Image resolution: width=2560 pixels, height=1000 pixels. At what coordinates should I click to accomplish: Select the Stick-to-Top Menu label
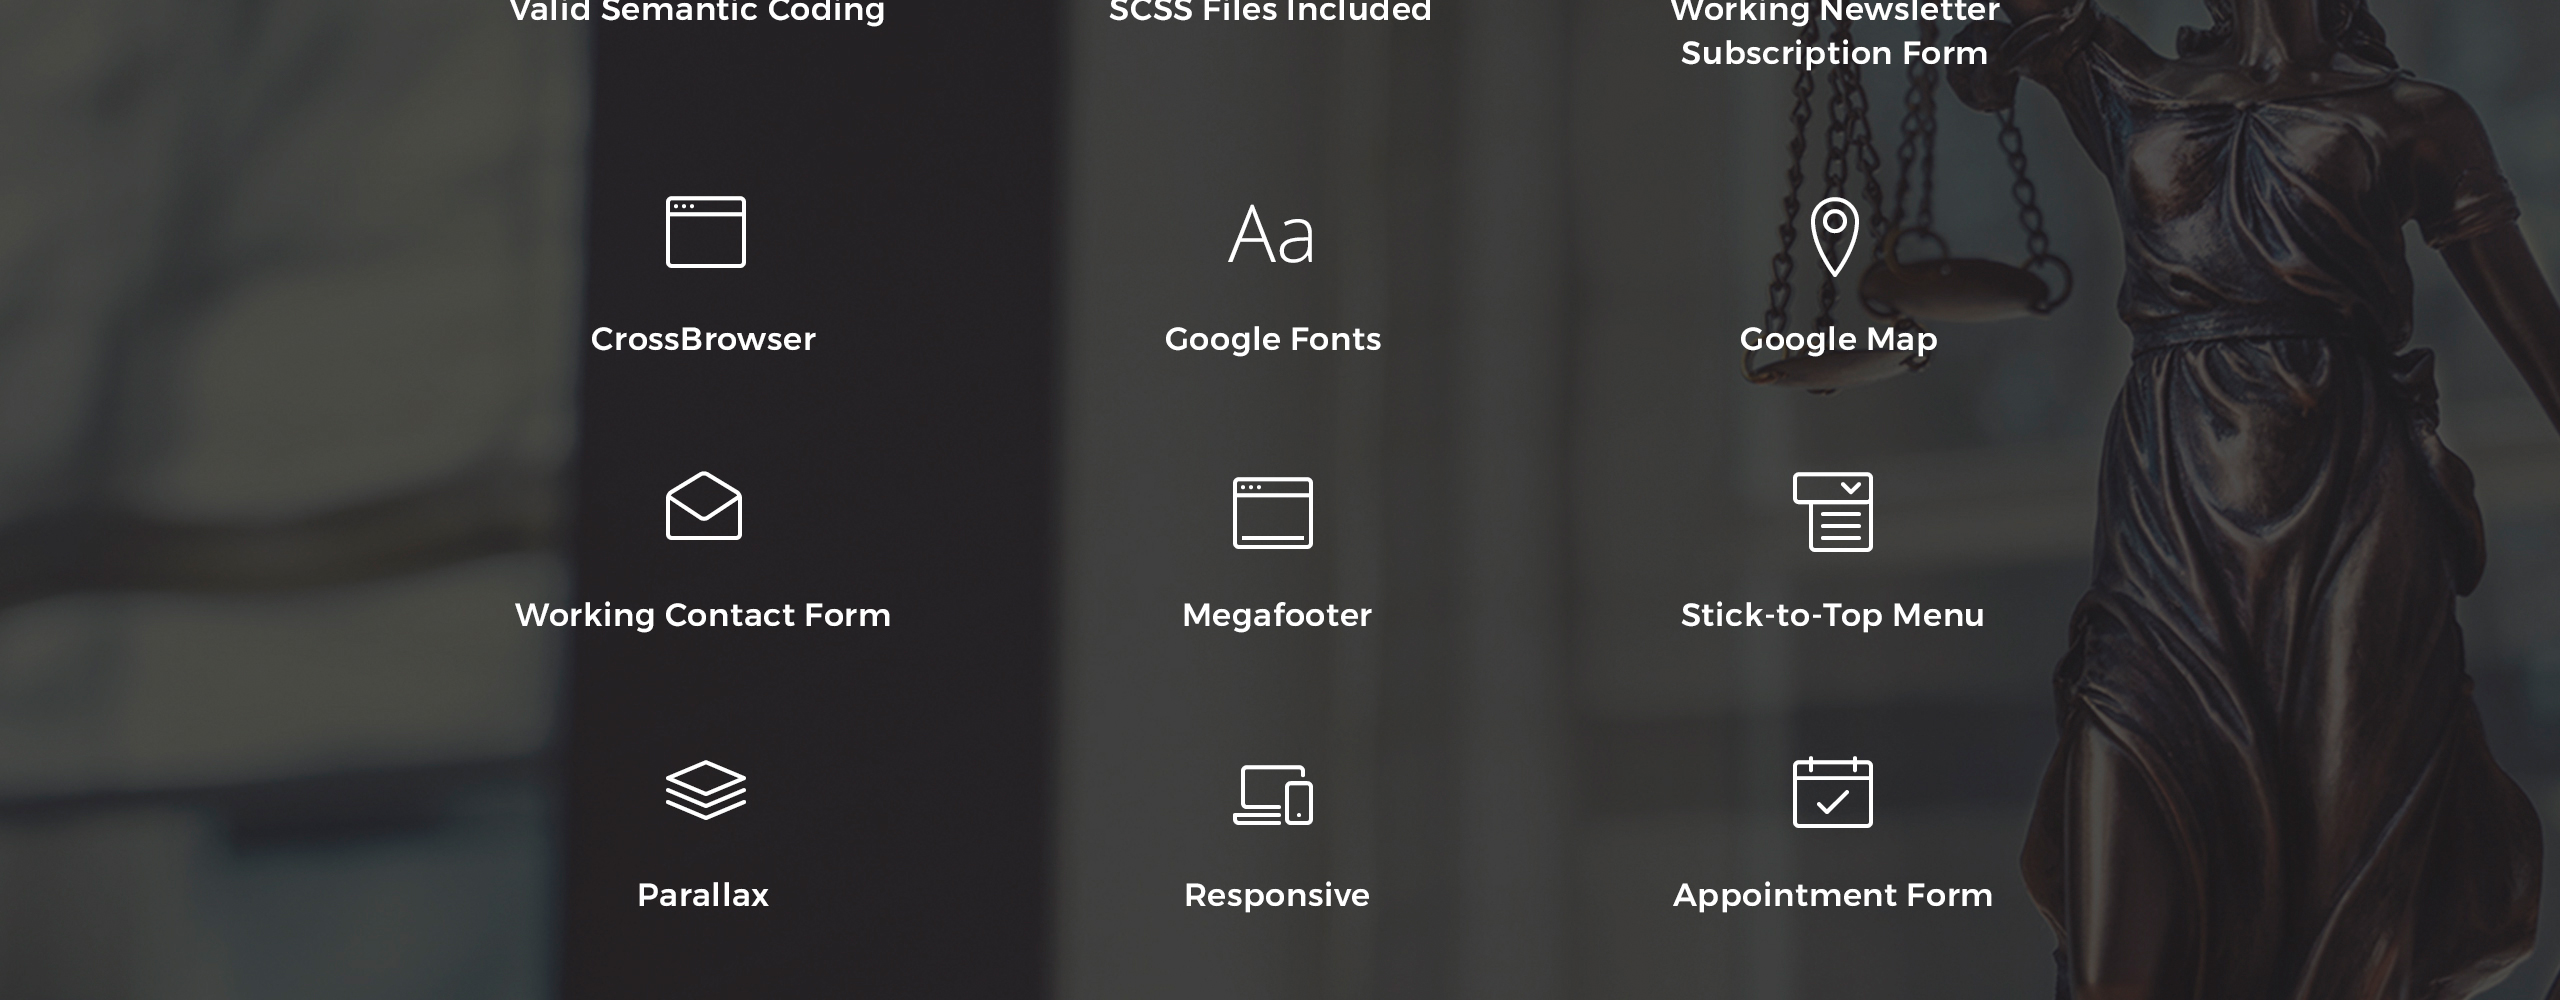click(1833, 615)
